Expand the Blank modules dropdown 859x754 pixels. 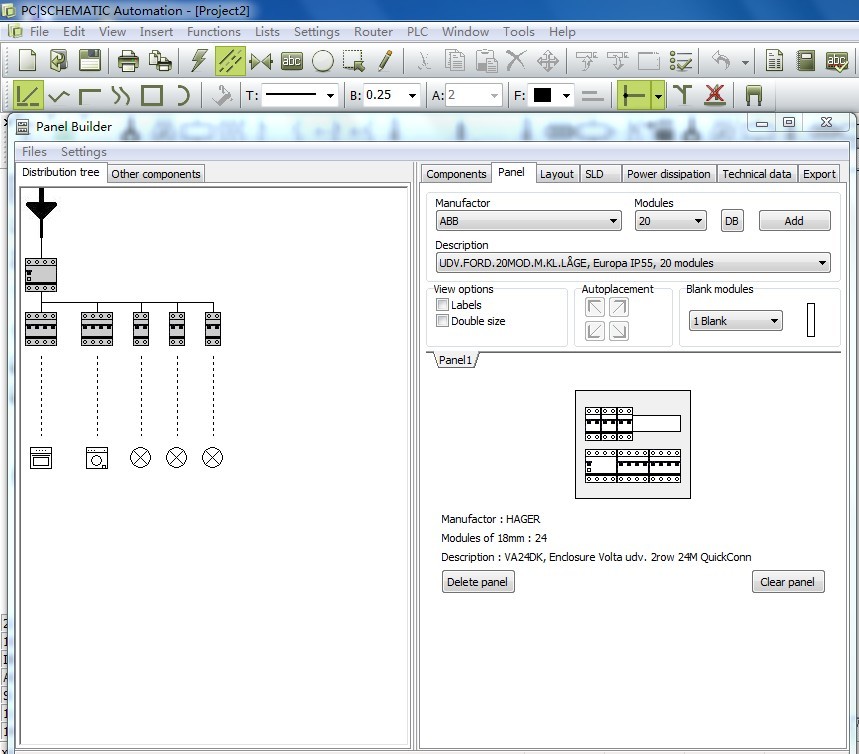[x=735, y=321]
